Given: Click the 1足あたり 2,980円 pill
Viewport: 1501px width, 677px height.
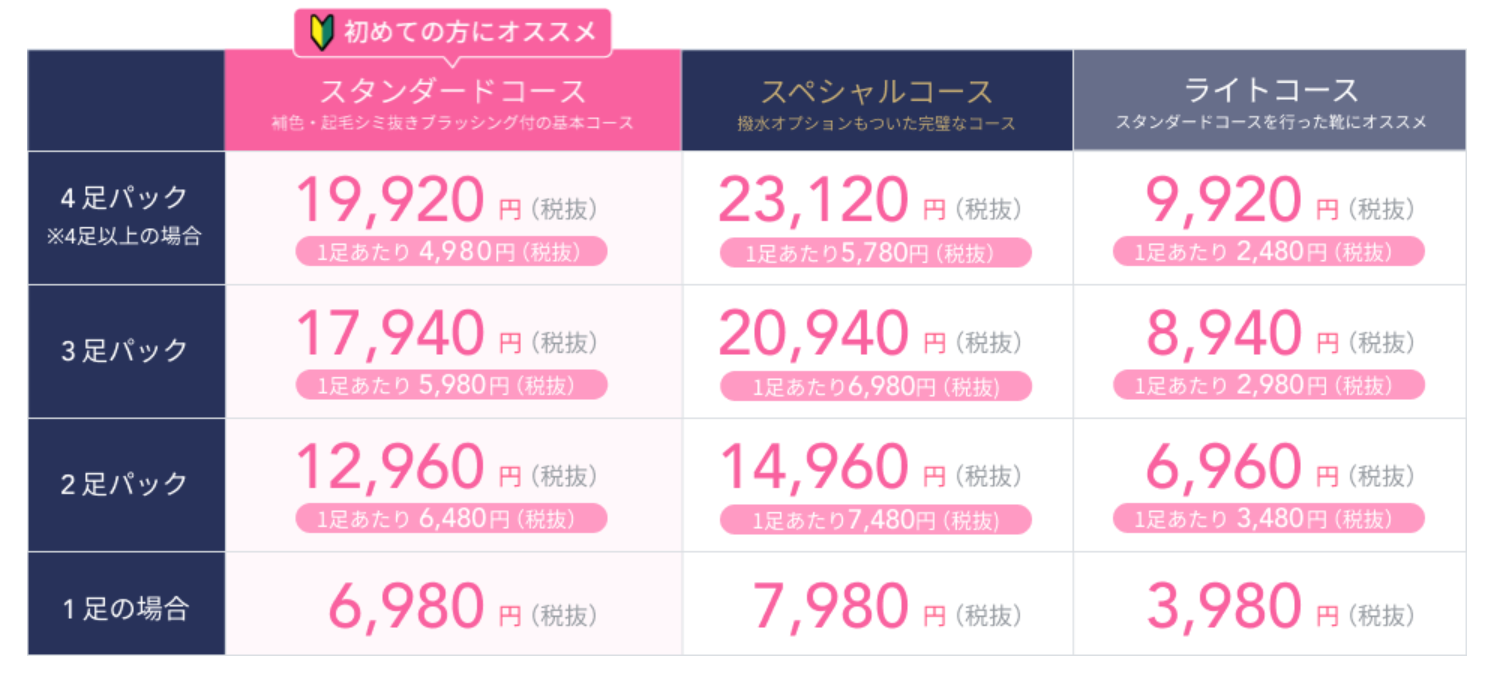Looking at the screenshot, I should click(1268, 385).
